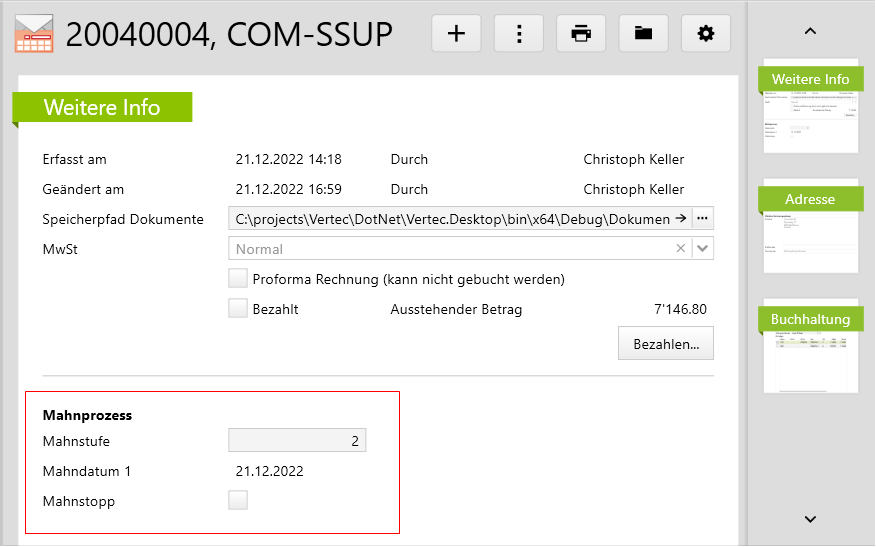
Task: Clear the MwSt field with X icon
Action: coord(681,249)
